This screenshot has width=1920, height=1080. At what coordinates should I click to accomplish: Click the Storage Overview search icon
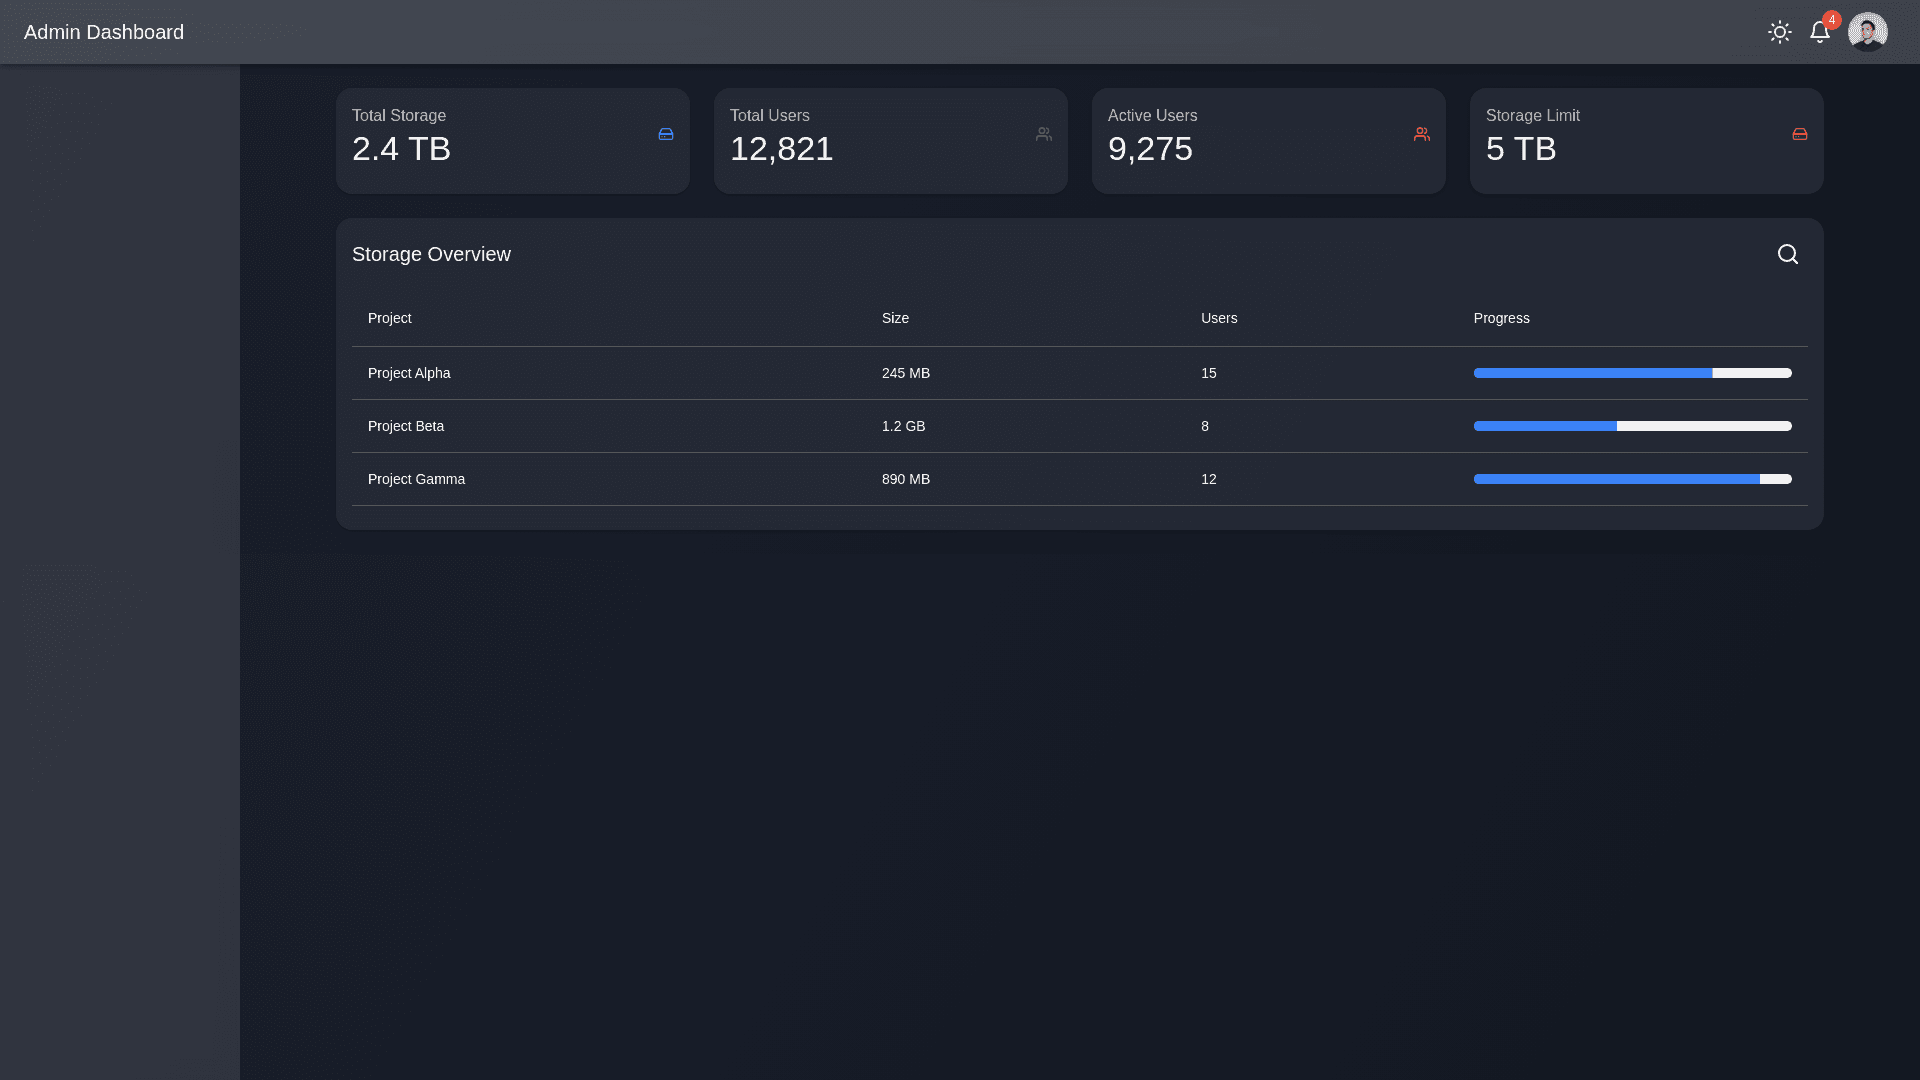pos(1787,254)
